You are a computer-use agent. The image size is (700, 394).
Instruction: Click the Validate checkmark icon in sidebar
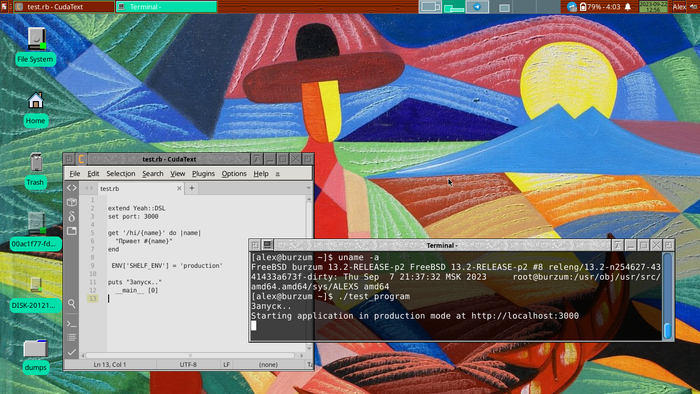click(x=71, y=352)
